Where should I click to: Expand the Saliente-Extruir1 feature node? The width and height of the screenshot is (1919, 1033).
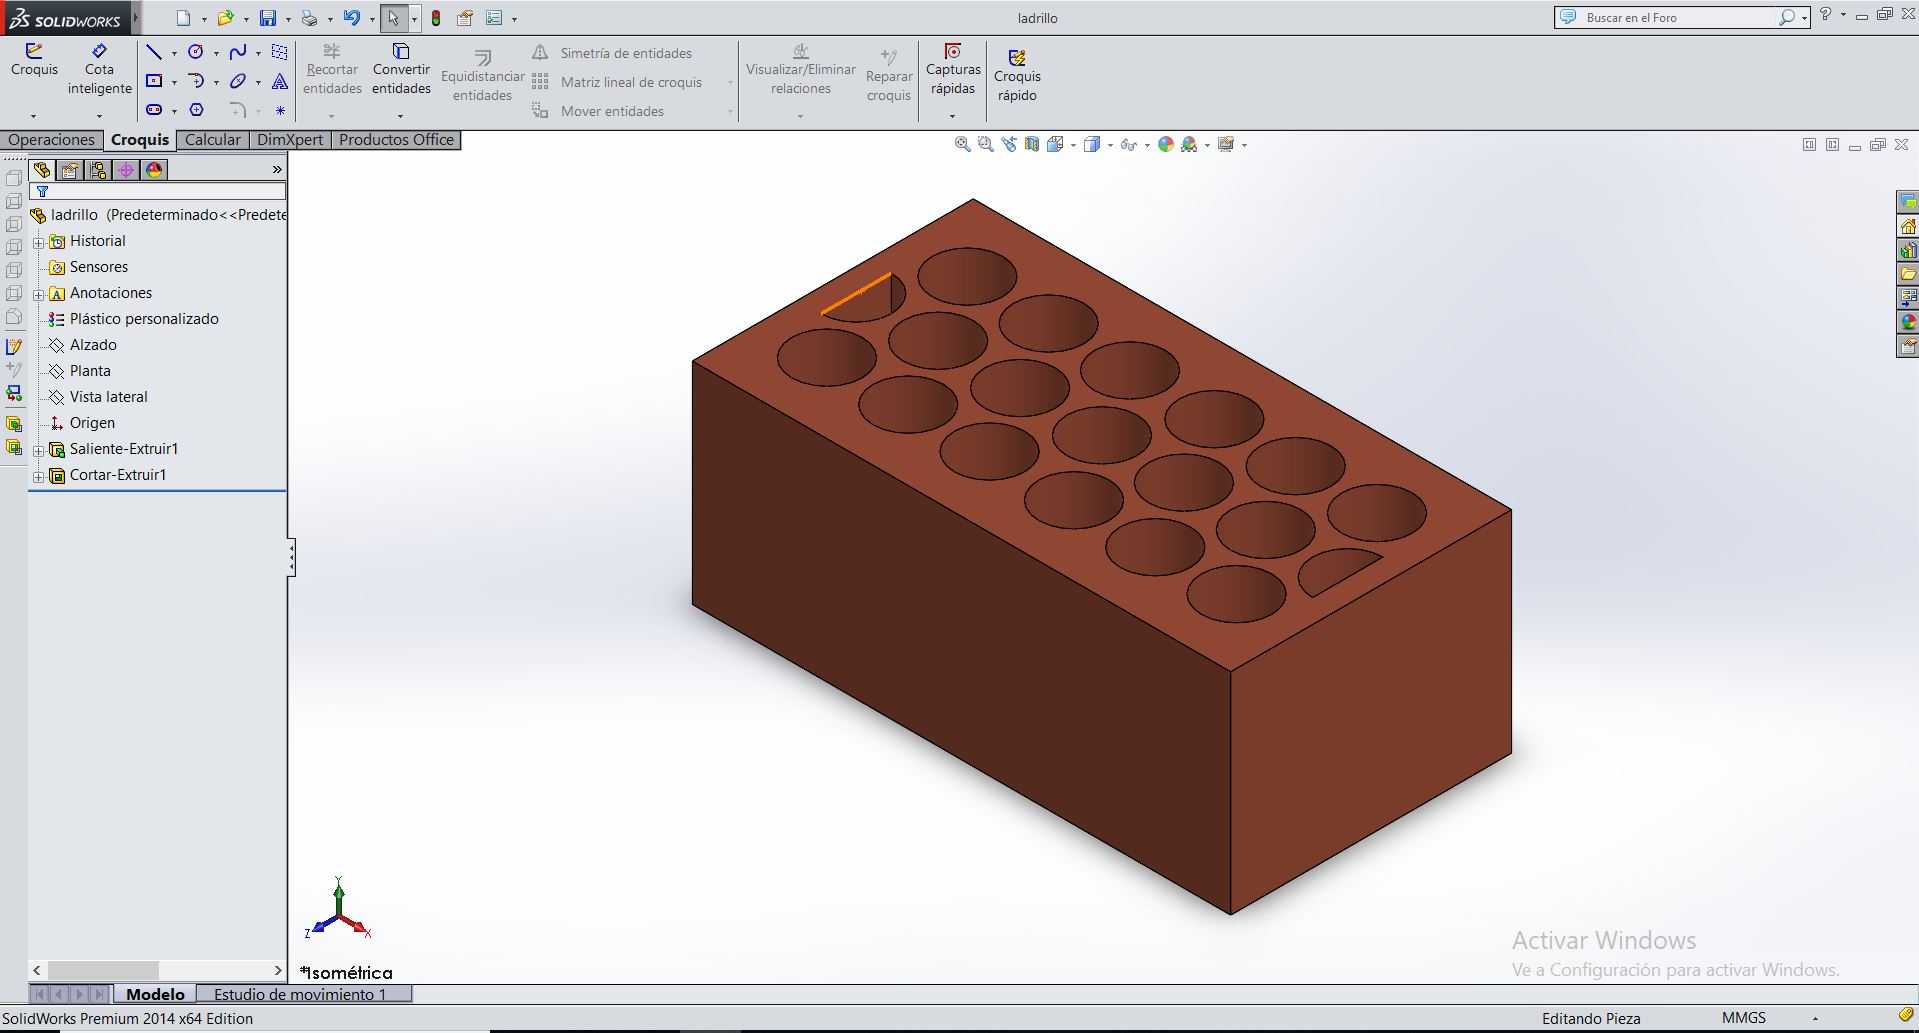pyautogui.click(x=38, y=450)
